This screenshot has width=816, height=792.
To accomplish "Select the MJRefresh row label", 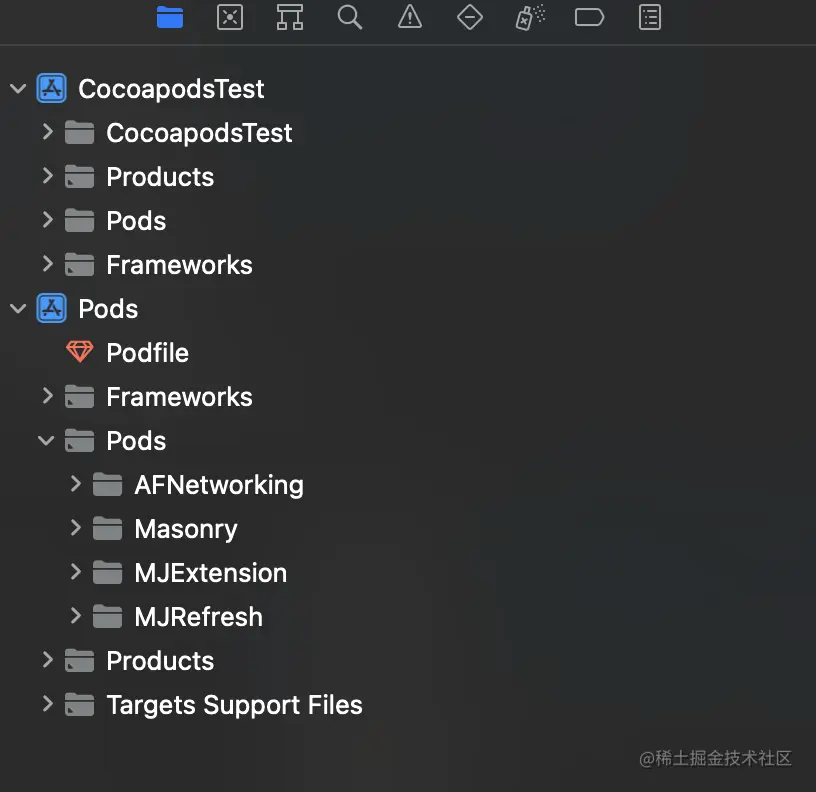I will point(199,617).
